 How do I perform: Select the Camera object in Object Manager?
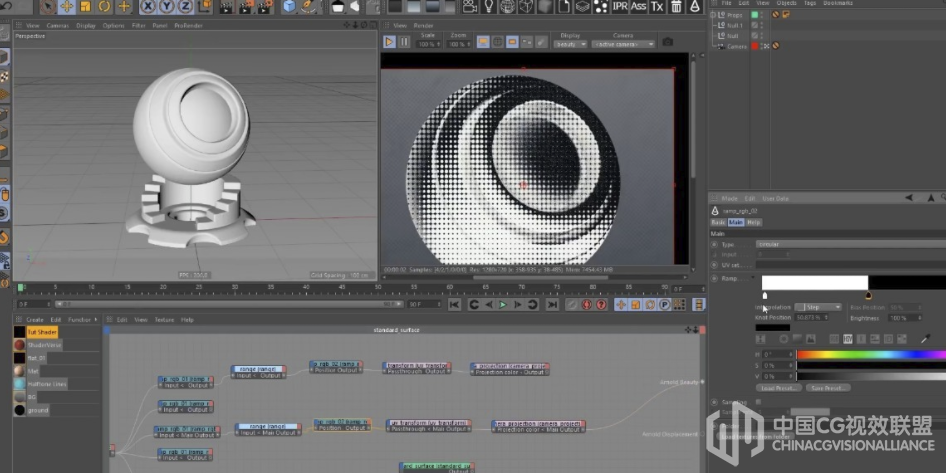(x=737, y=46)
